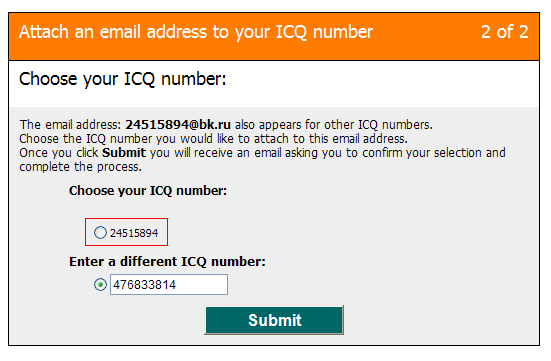The image size is (551, 361).
Task: Click the text 'complete the process.'
Action: [80, 167]
